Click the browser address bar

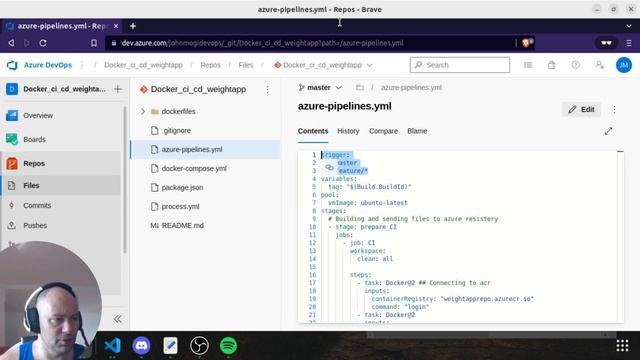[311, 43]
